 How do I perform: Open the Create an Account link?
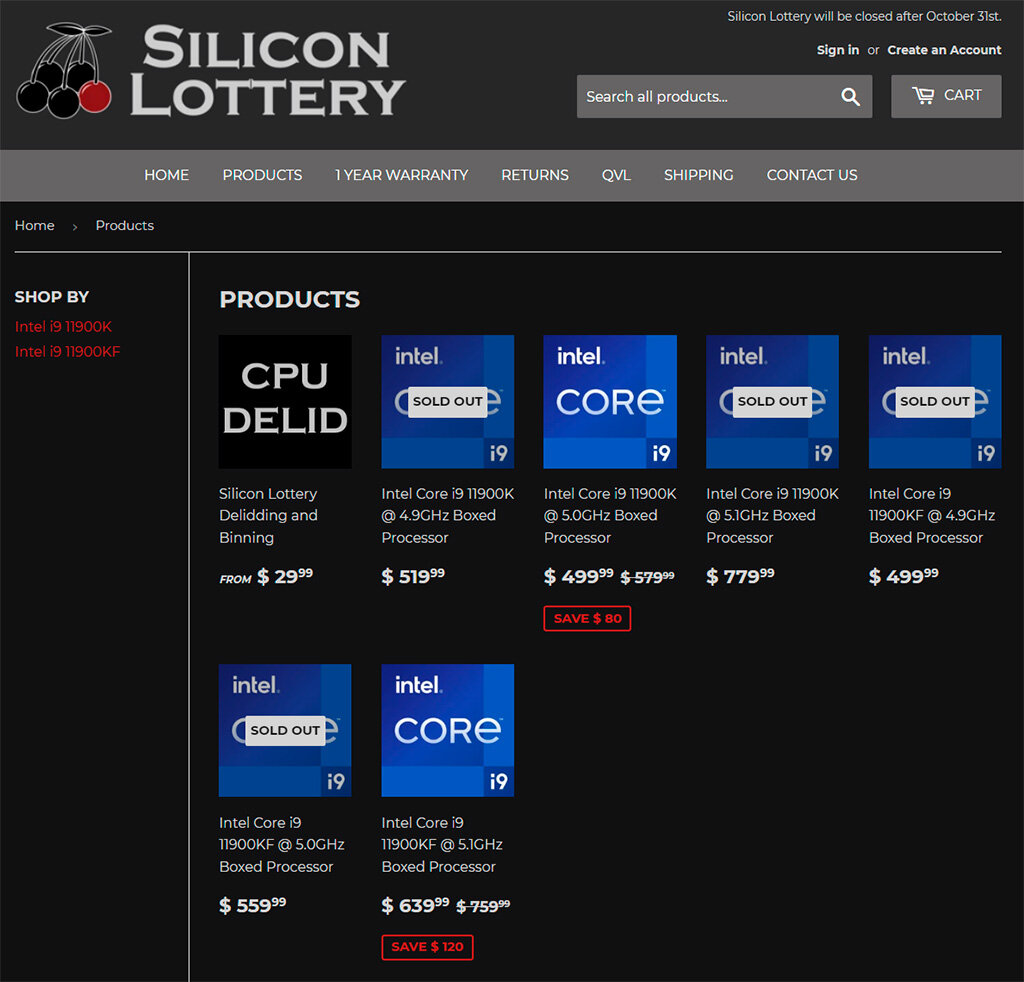[x=944, y=50]
